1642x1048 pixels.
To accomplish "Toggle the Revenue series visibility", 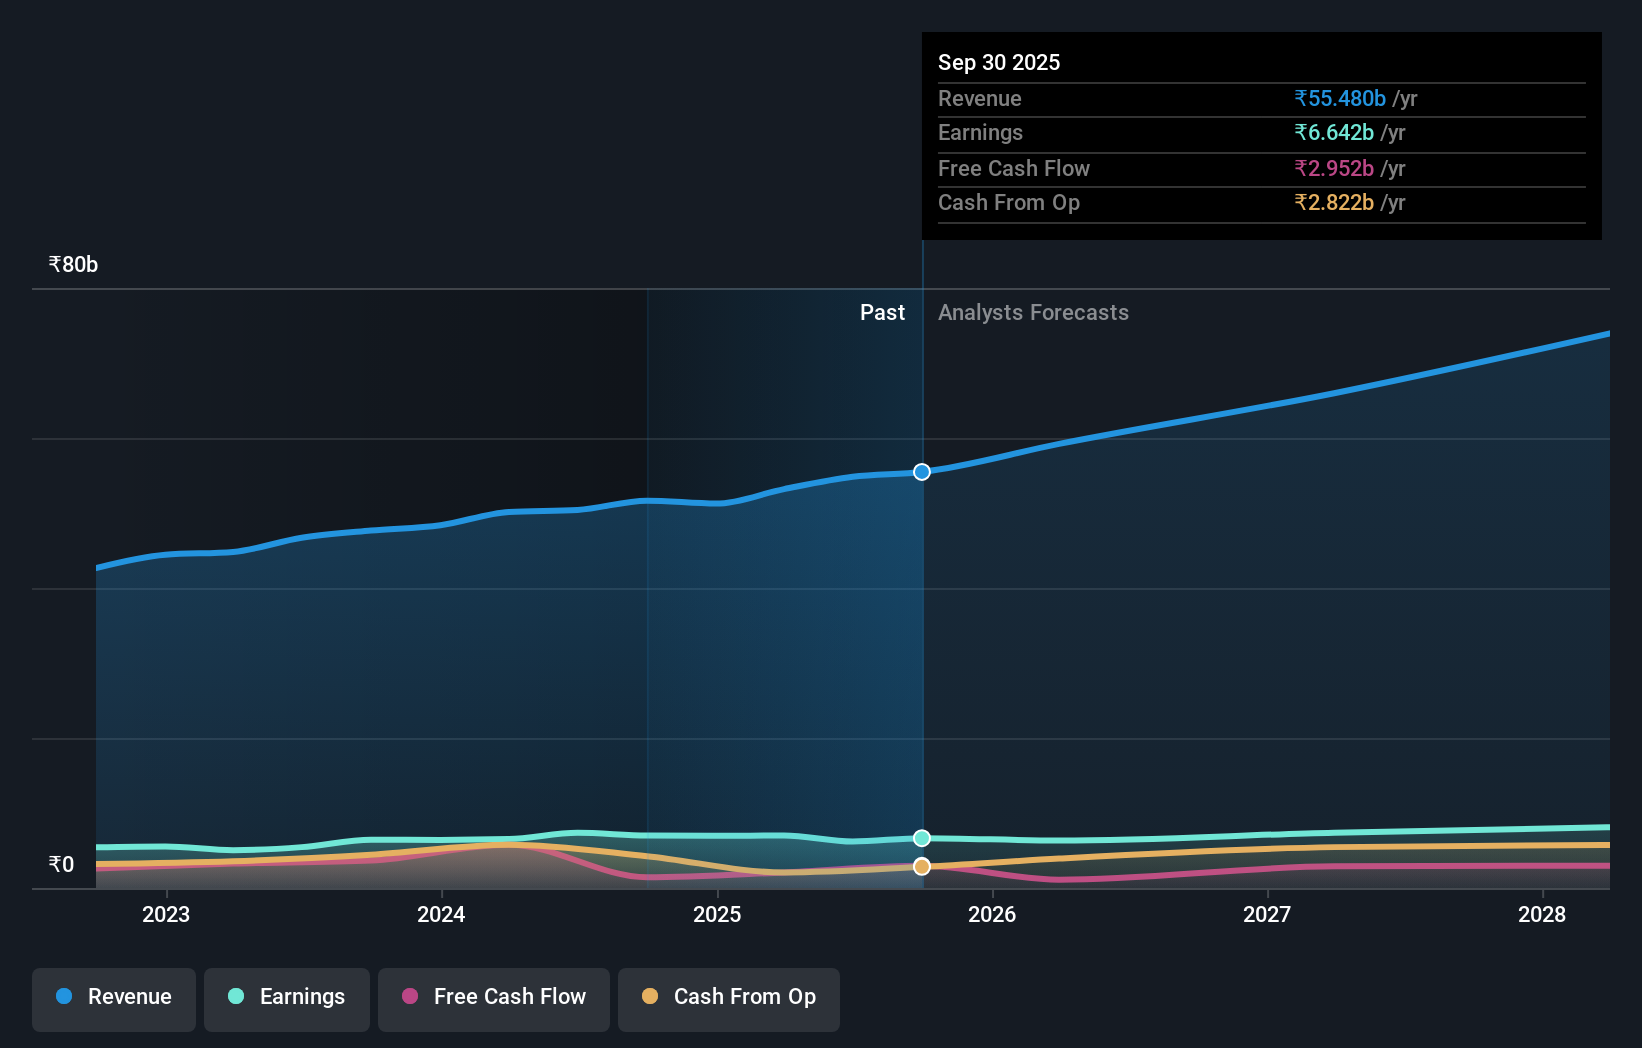I will tap(113, 997).
